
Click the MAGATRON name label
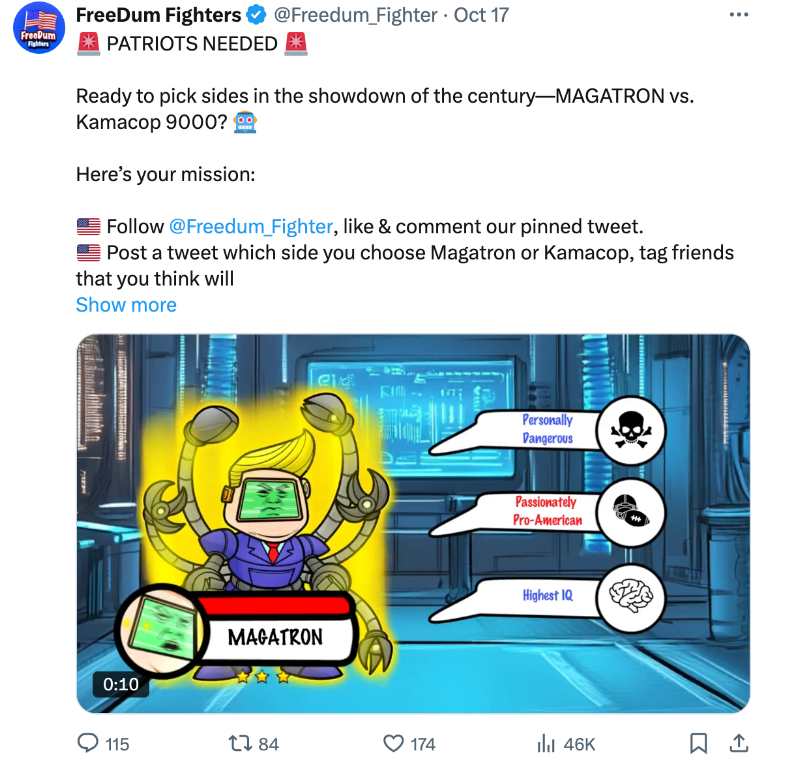coord(275,637)
